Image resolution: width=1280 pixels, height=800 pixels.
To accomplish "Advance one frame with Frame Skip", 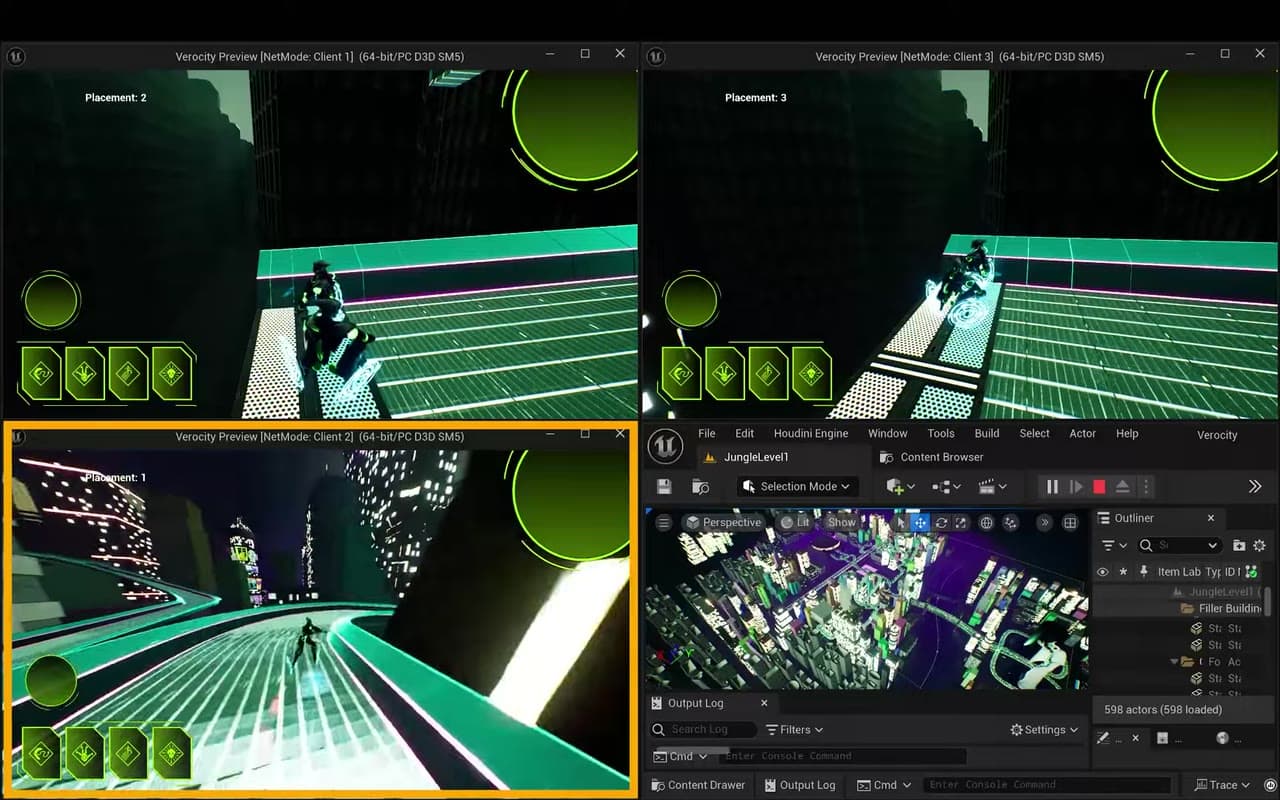I will (1076, 487).
